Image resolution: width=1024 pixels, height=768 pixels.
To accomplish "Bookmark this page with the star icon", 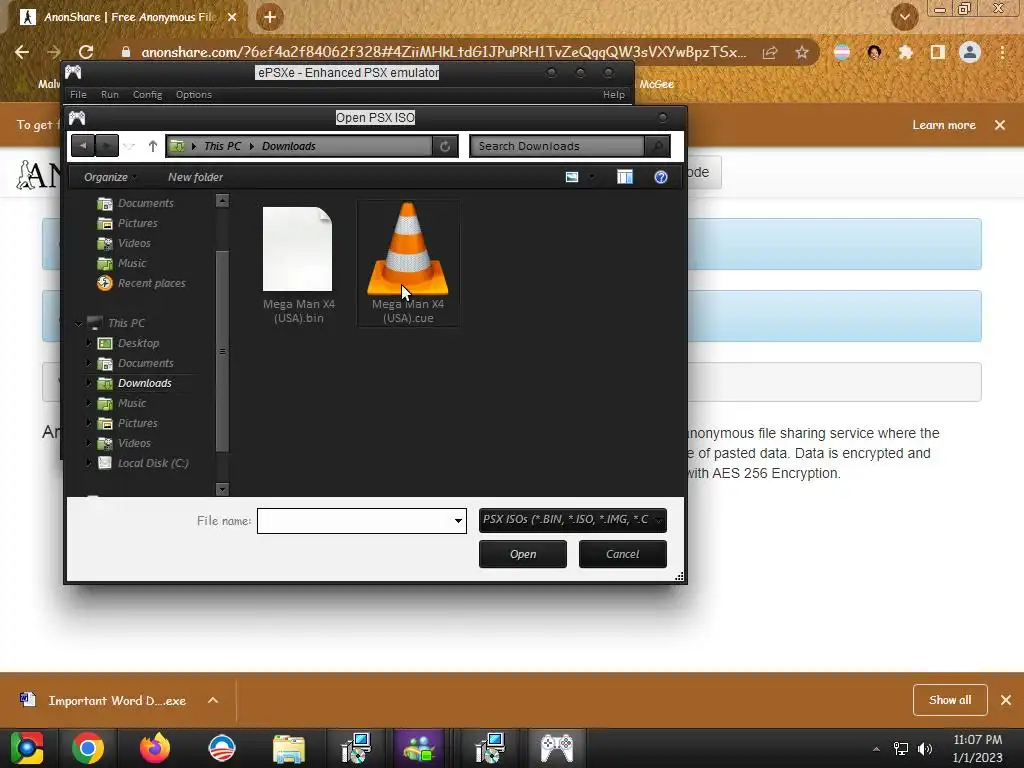I will pos(802,52).
